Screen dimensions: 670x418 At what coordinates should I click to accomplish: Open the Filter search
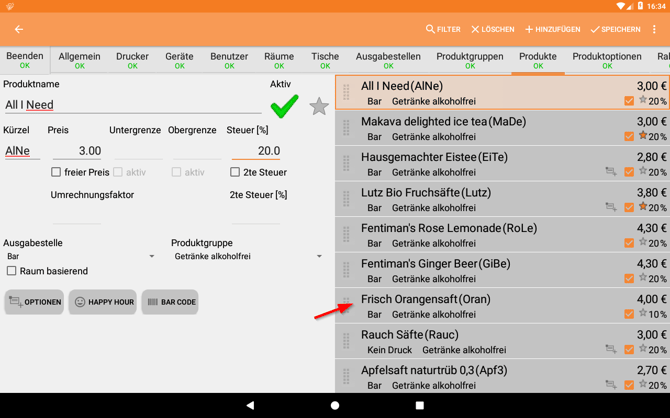click(x=443, y=30)
